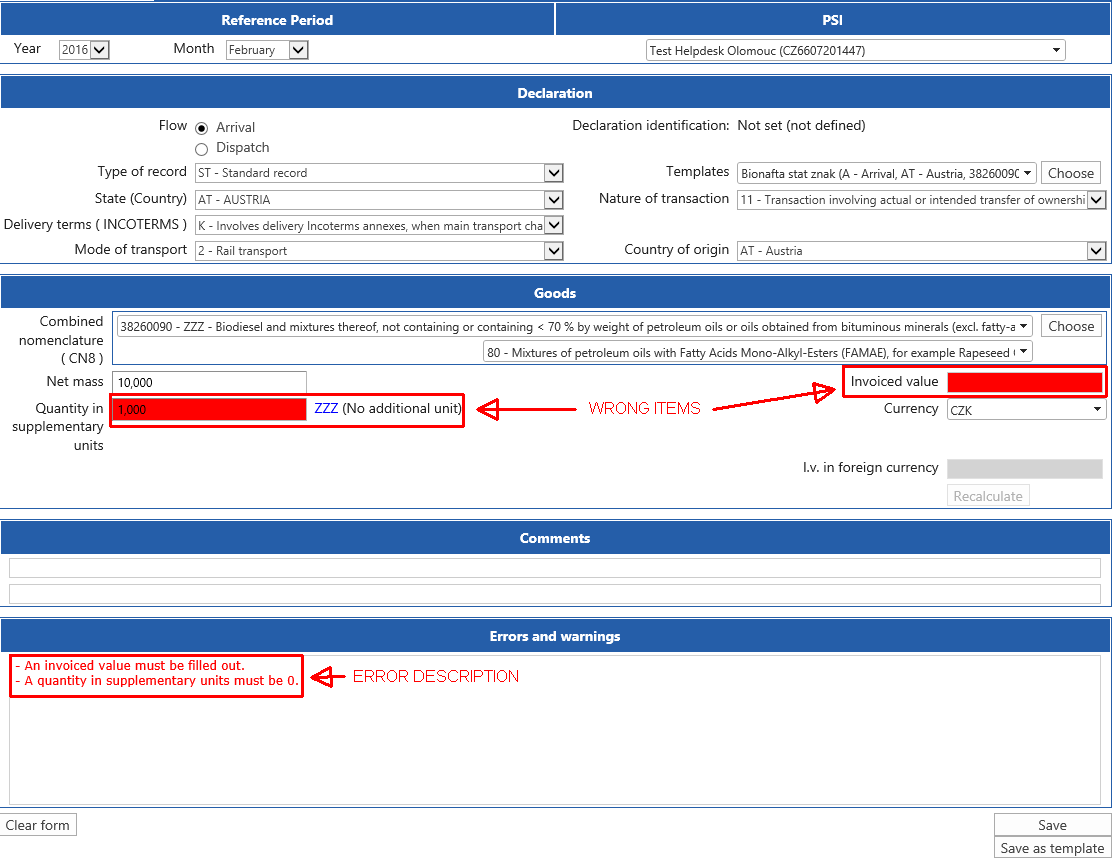Open the Combined nomenclature 38260090 dropdown
Image resolution: width=1114 pixels, height=860 pixels.
[574, 327]
